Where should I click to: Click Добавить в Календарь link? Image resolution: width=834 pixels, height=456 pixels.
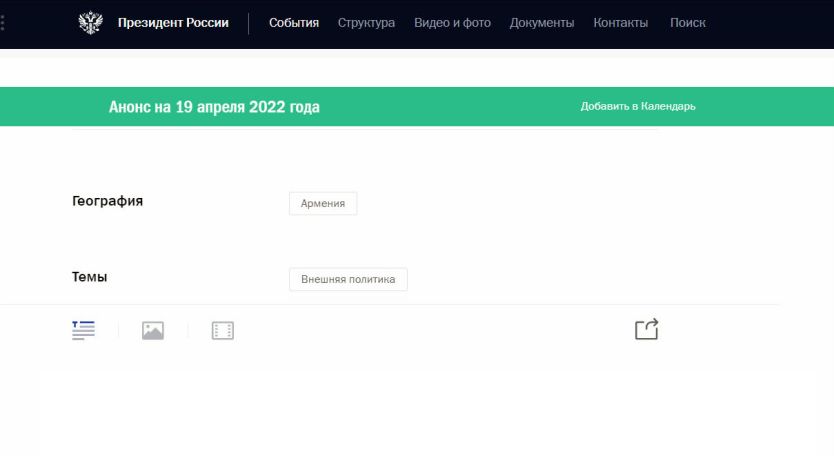coord(638,106)
